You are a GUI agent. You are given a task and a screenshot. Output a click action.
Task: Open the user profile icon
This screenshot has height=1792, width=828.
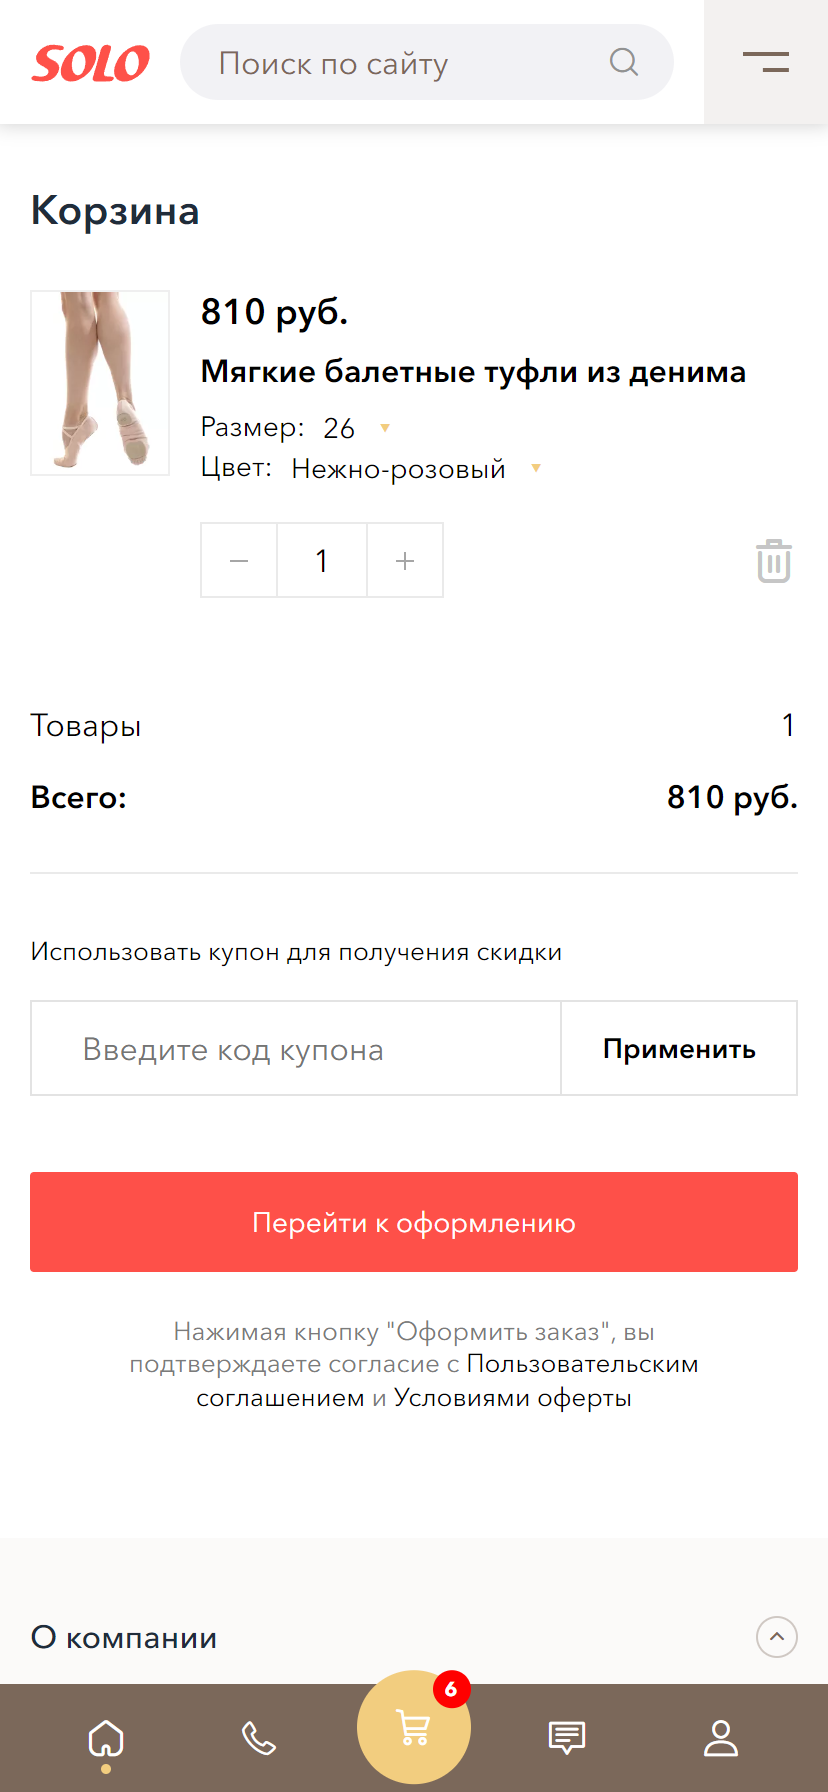point(721,1738)
